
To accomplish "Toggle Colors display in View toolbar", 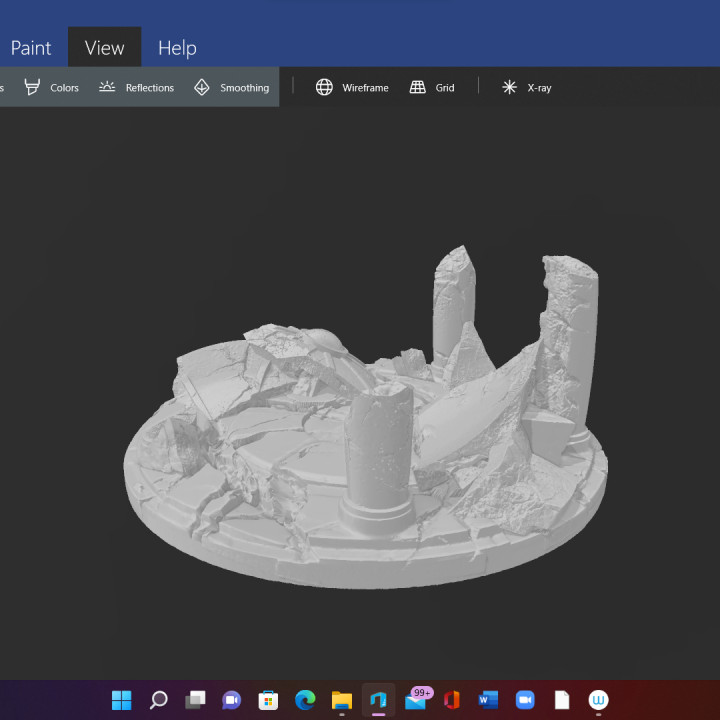I will (51, 87).
